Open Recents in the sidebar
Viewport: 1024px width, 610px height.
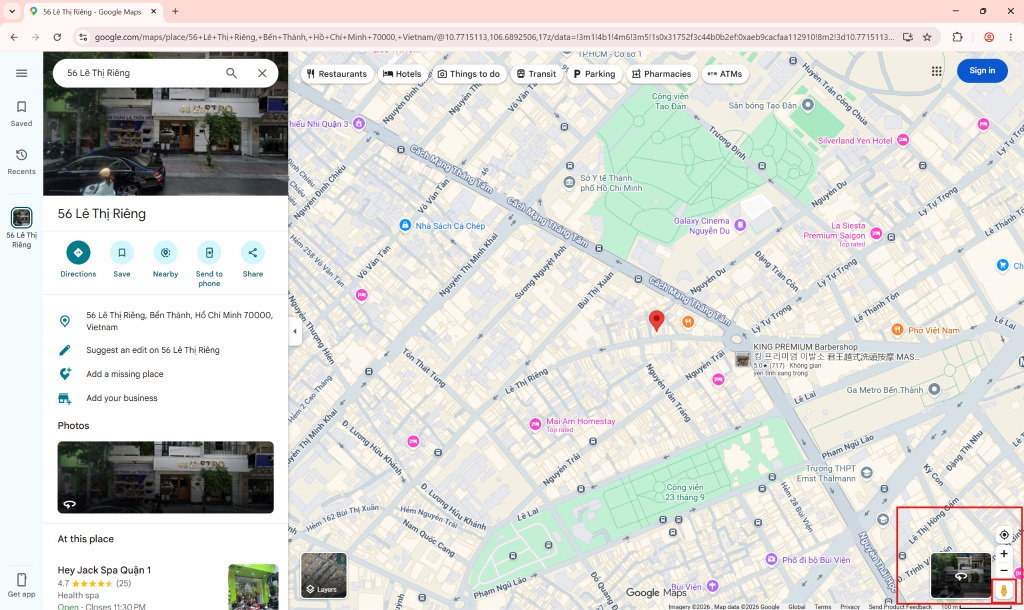22,161
